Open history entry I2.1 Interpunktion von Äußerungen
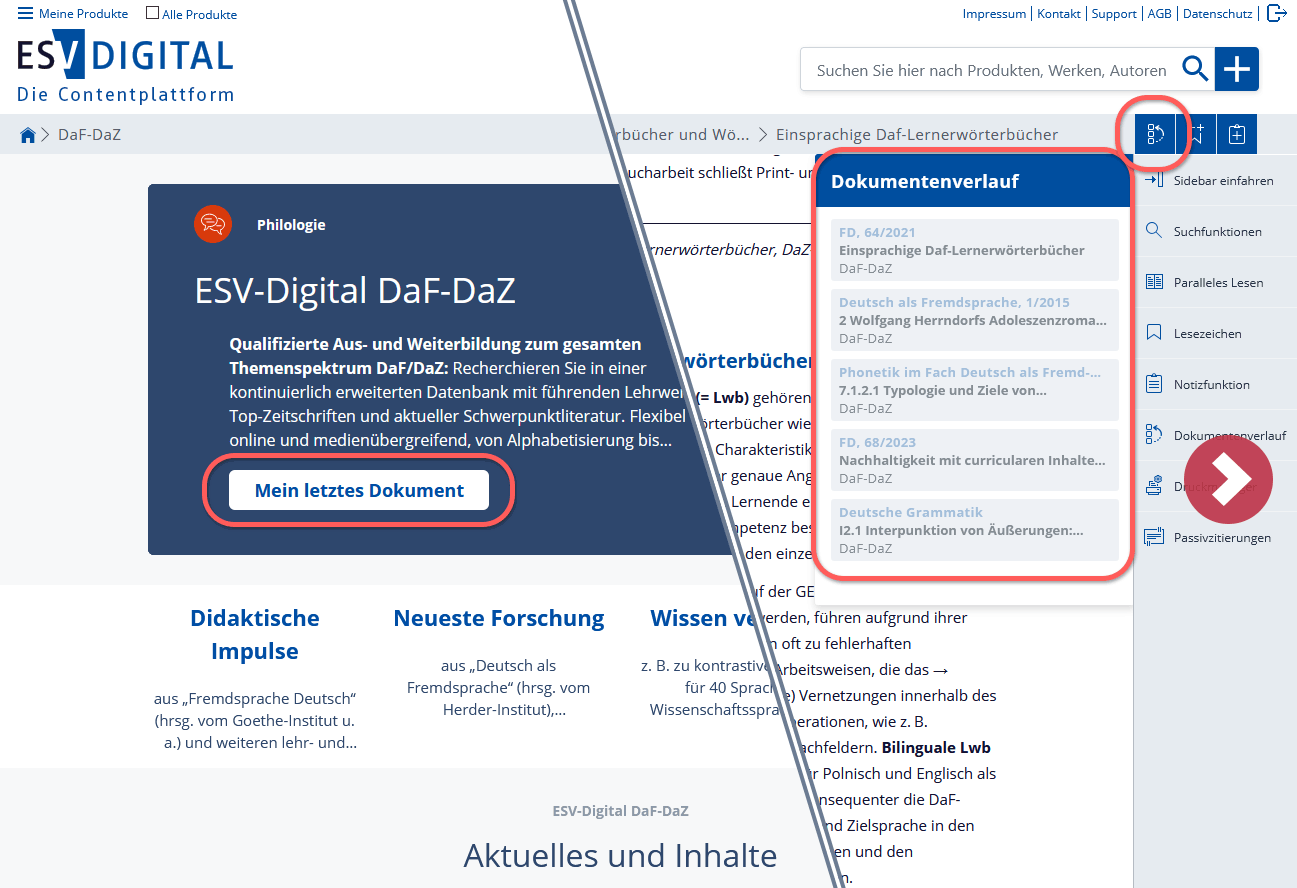Screen dimensions: 1297x888 pos(975,530)
